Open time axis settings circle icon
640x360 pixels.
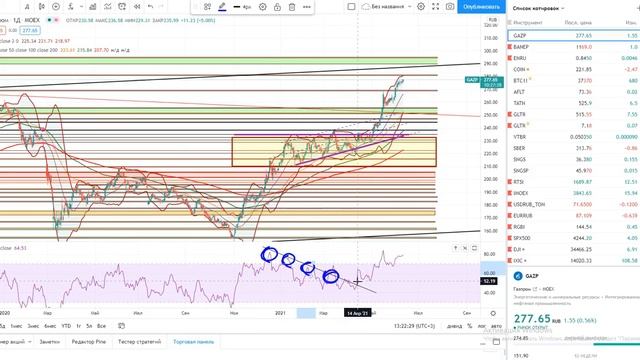point(493,313)
